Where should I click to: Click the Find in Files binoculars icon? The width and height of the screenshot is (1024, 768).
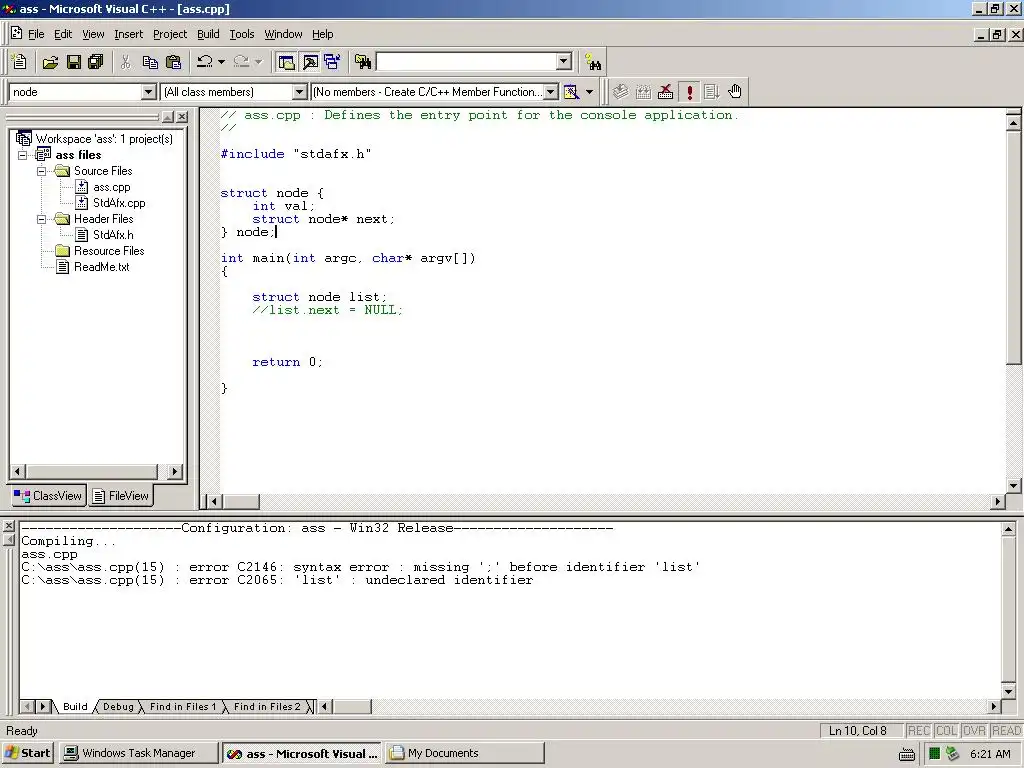363,62
